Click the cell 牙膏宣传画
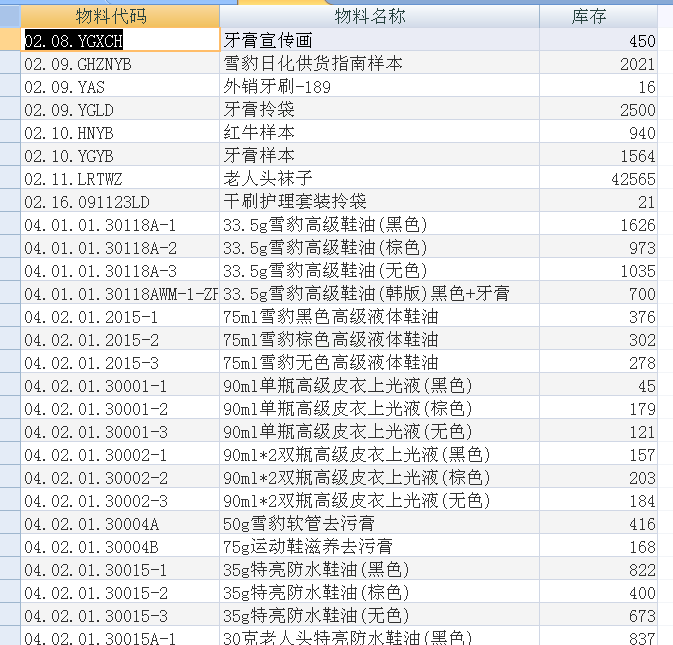Screen dimensions: 673x645 379,40
